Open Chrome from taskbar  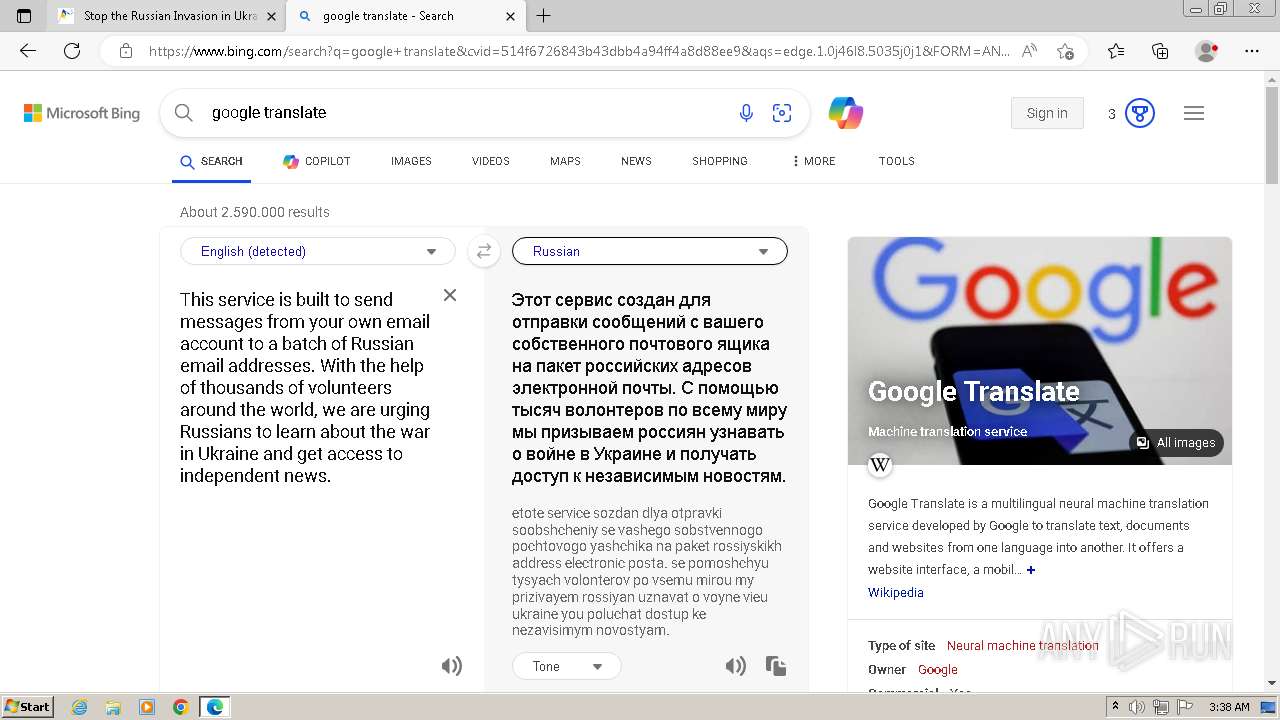(181, 707)
